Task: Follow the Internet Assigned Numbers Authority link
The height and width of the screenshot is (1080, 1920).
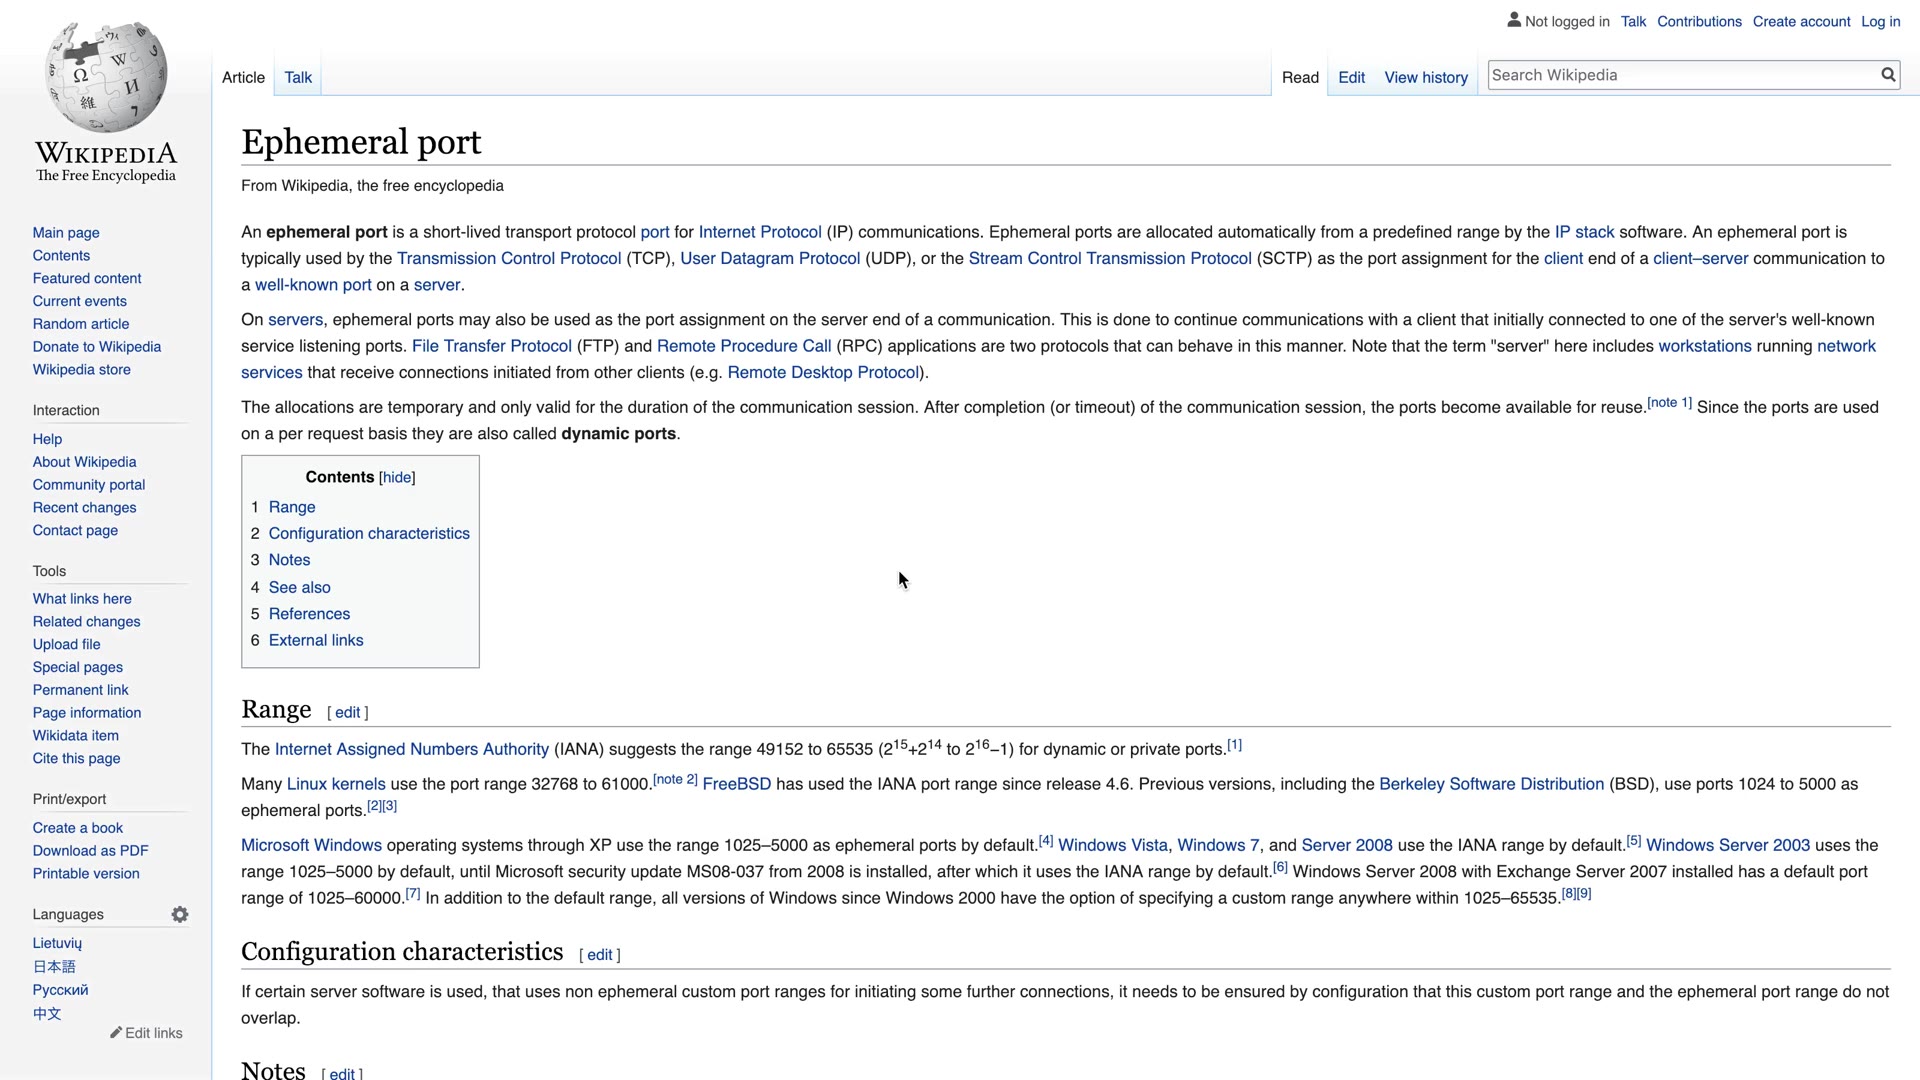Action: coord(411,750)
